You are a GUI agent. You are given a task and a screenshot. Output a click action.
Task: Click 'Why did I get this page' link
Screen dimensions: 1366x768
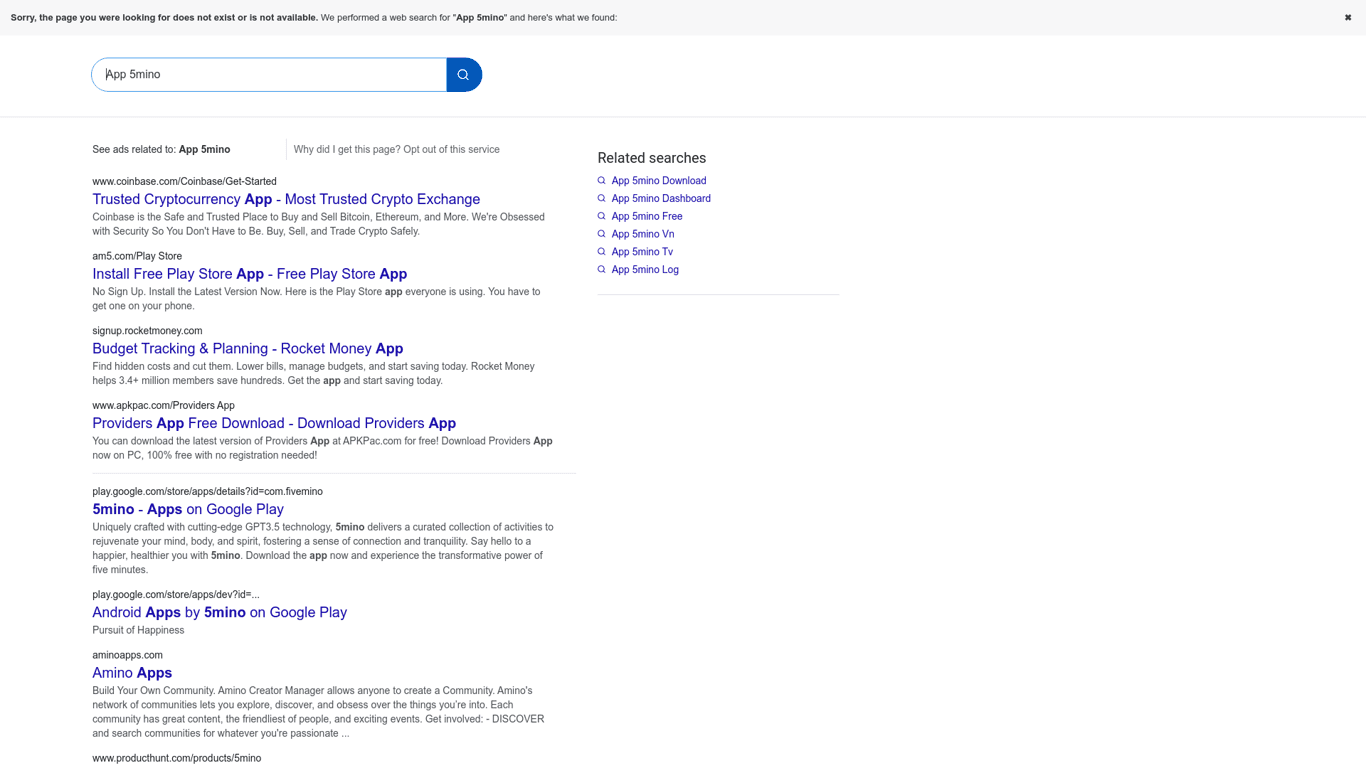tap(346, 150)
